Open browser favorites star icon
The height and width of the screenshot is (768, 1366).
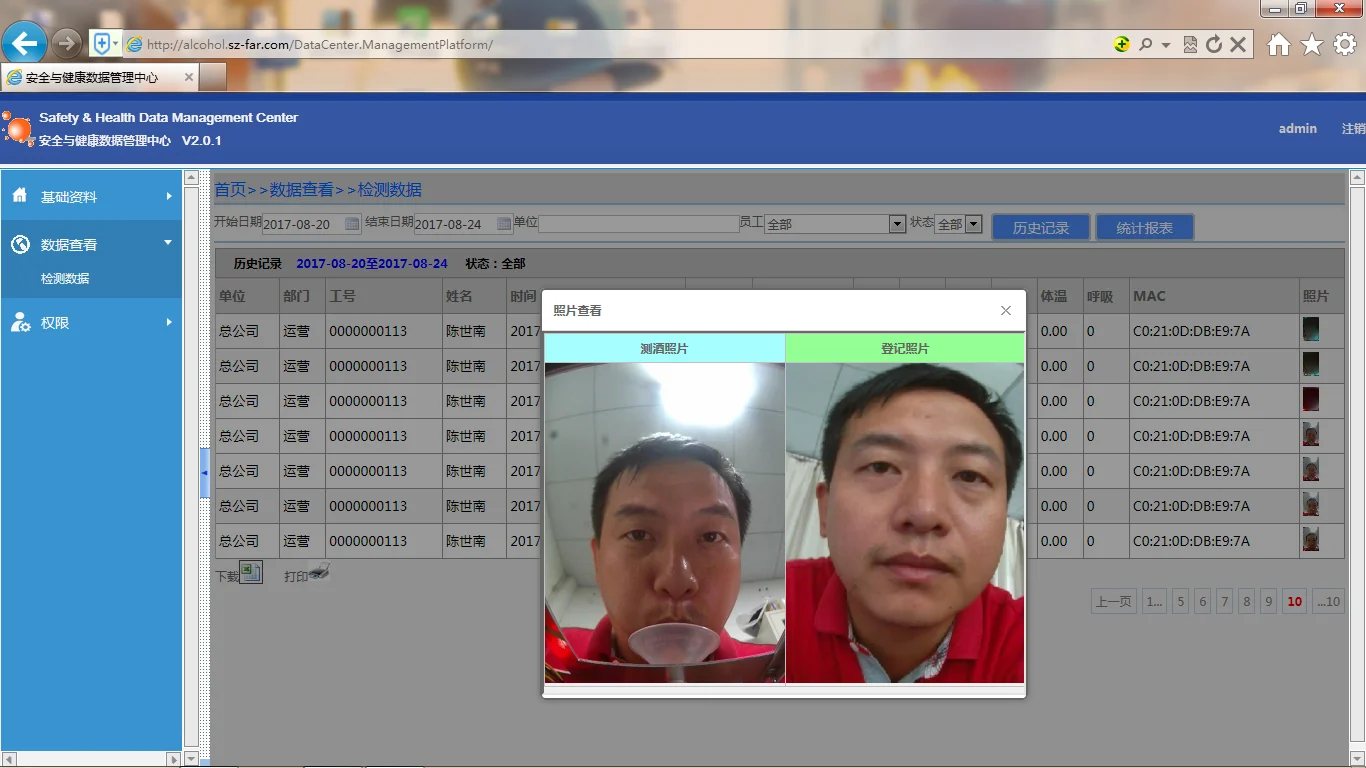pos(1312,45)
